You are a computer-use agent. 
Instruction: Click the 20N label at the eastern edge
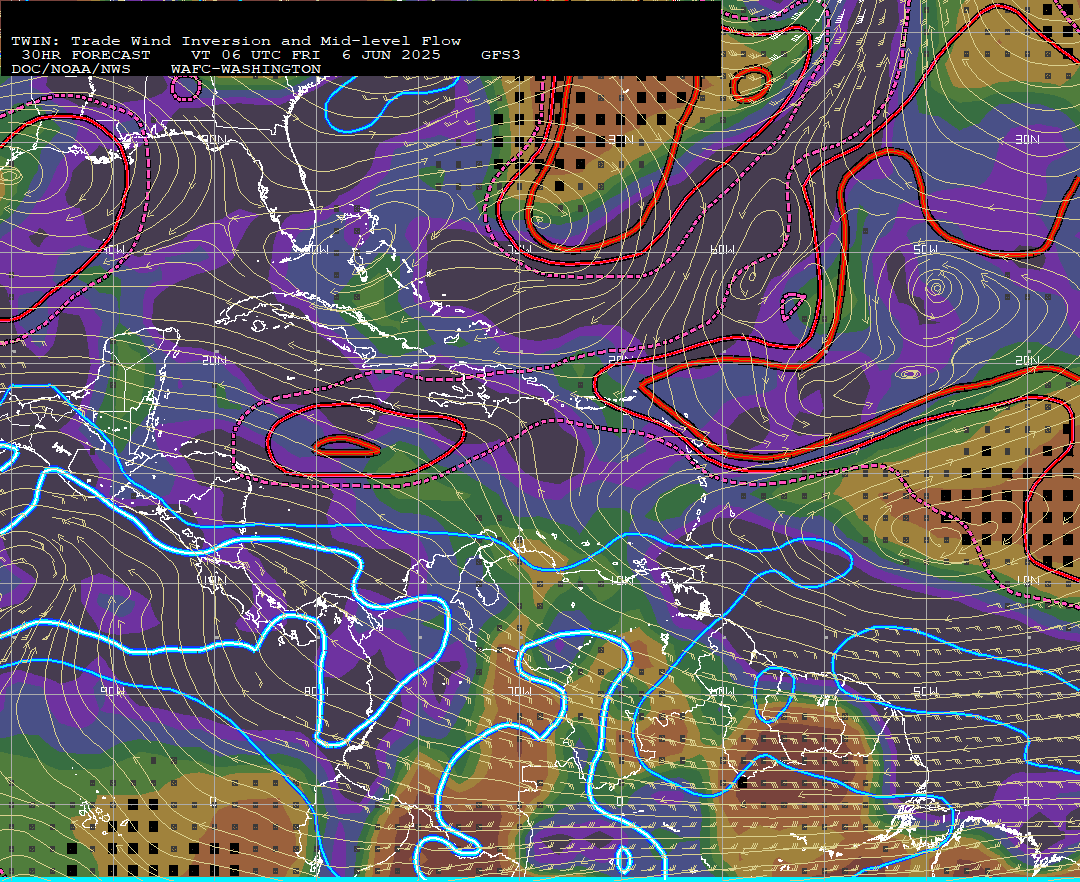pyautogui.click(x=1027, y=361)
